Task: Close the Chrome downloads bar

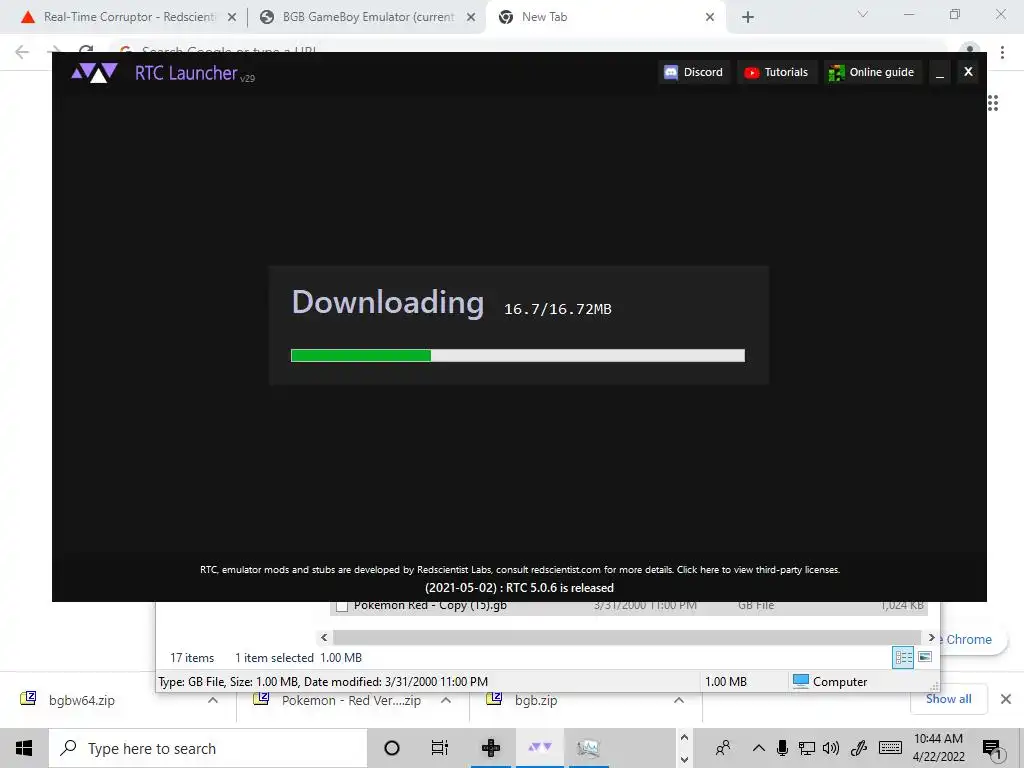Action: coord(1006,699)
